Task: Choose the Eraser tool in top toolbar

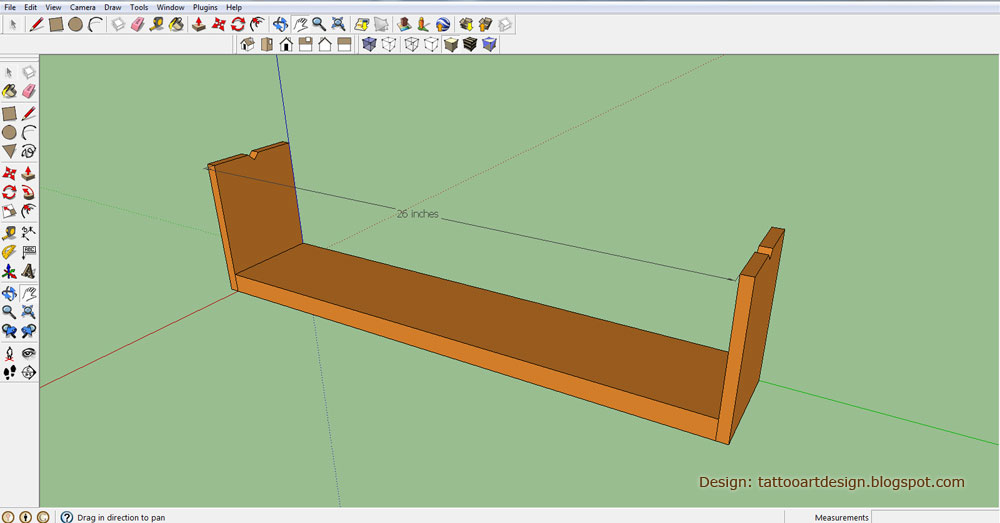Action: coord(138,24)
